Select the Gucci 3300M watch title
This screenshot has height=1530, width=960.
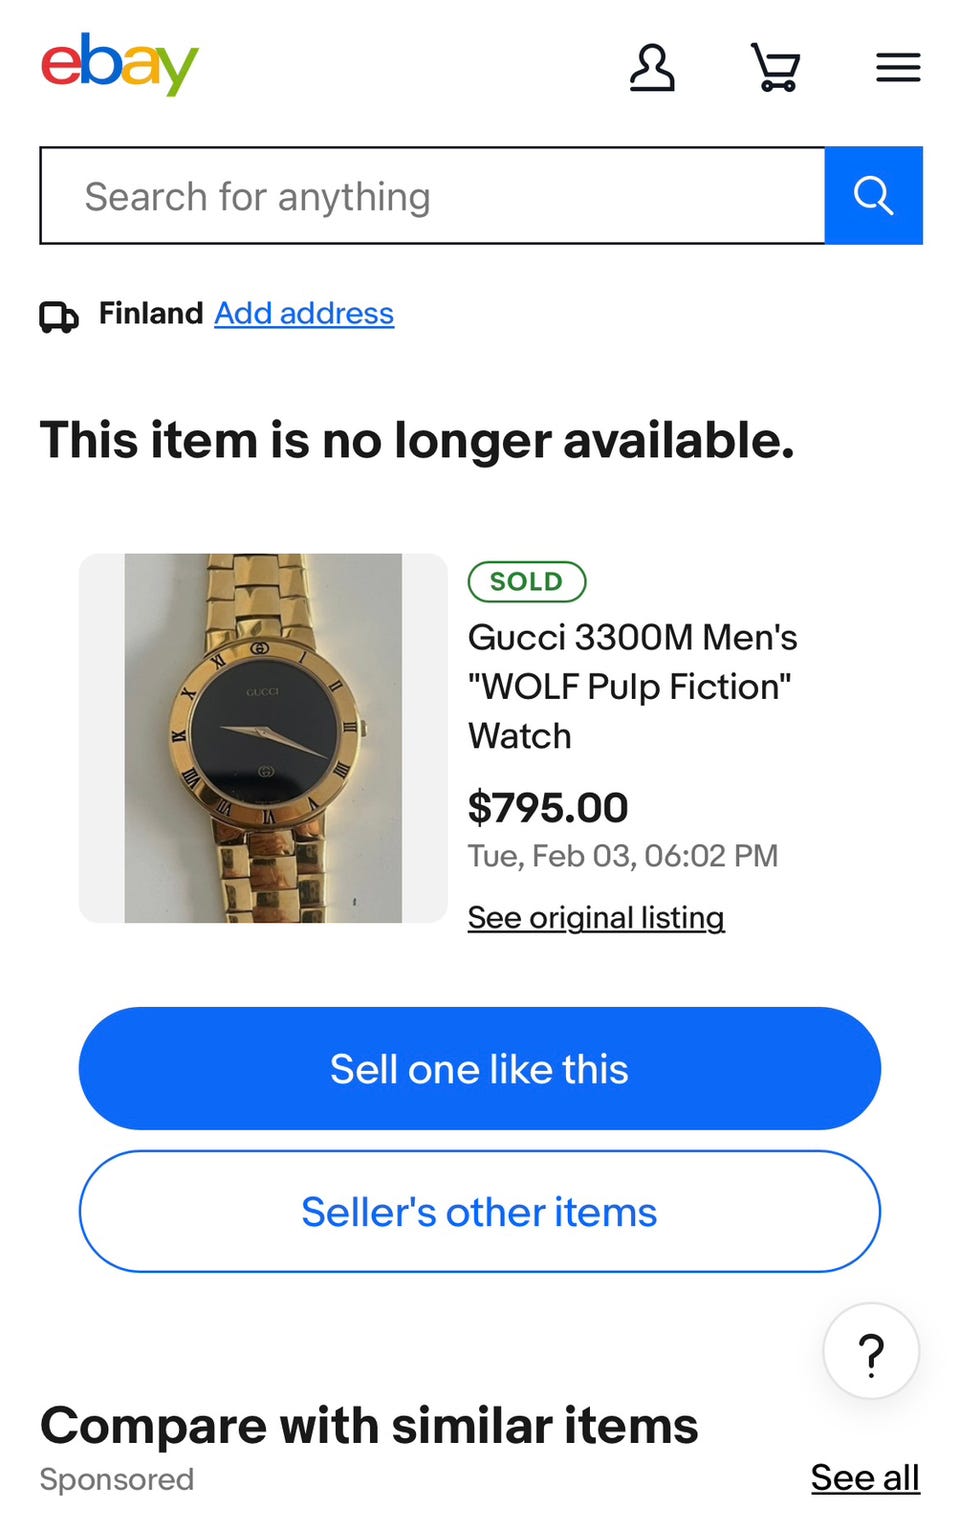pyautogui.click(x=632, y=686)
